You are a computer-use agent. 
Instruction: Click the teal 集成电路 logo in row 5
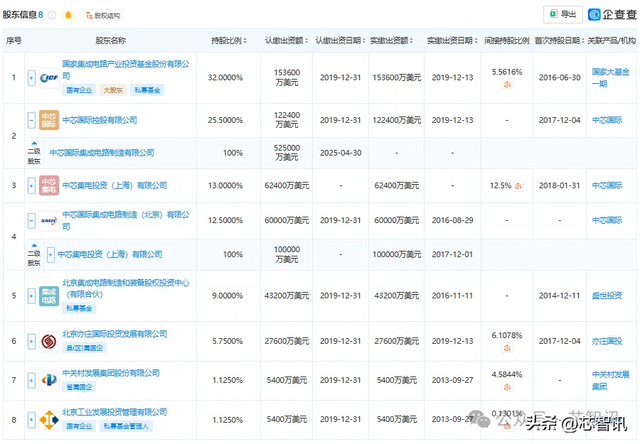point(49,296)
